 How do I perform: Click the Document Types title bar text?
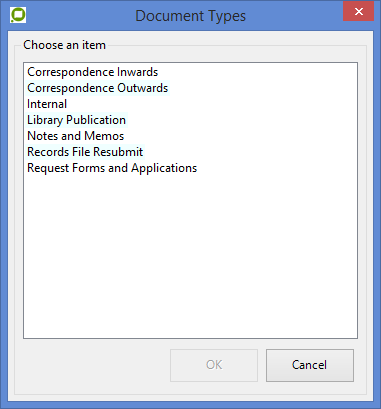[x=190, y=16]
